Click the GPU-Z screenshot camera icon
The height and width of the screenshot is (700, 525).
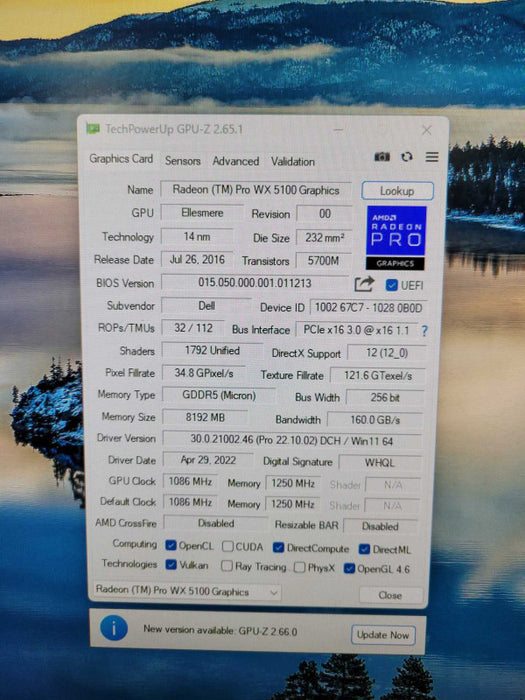click(382, 157)
